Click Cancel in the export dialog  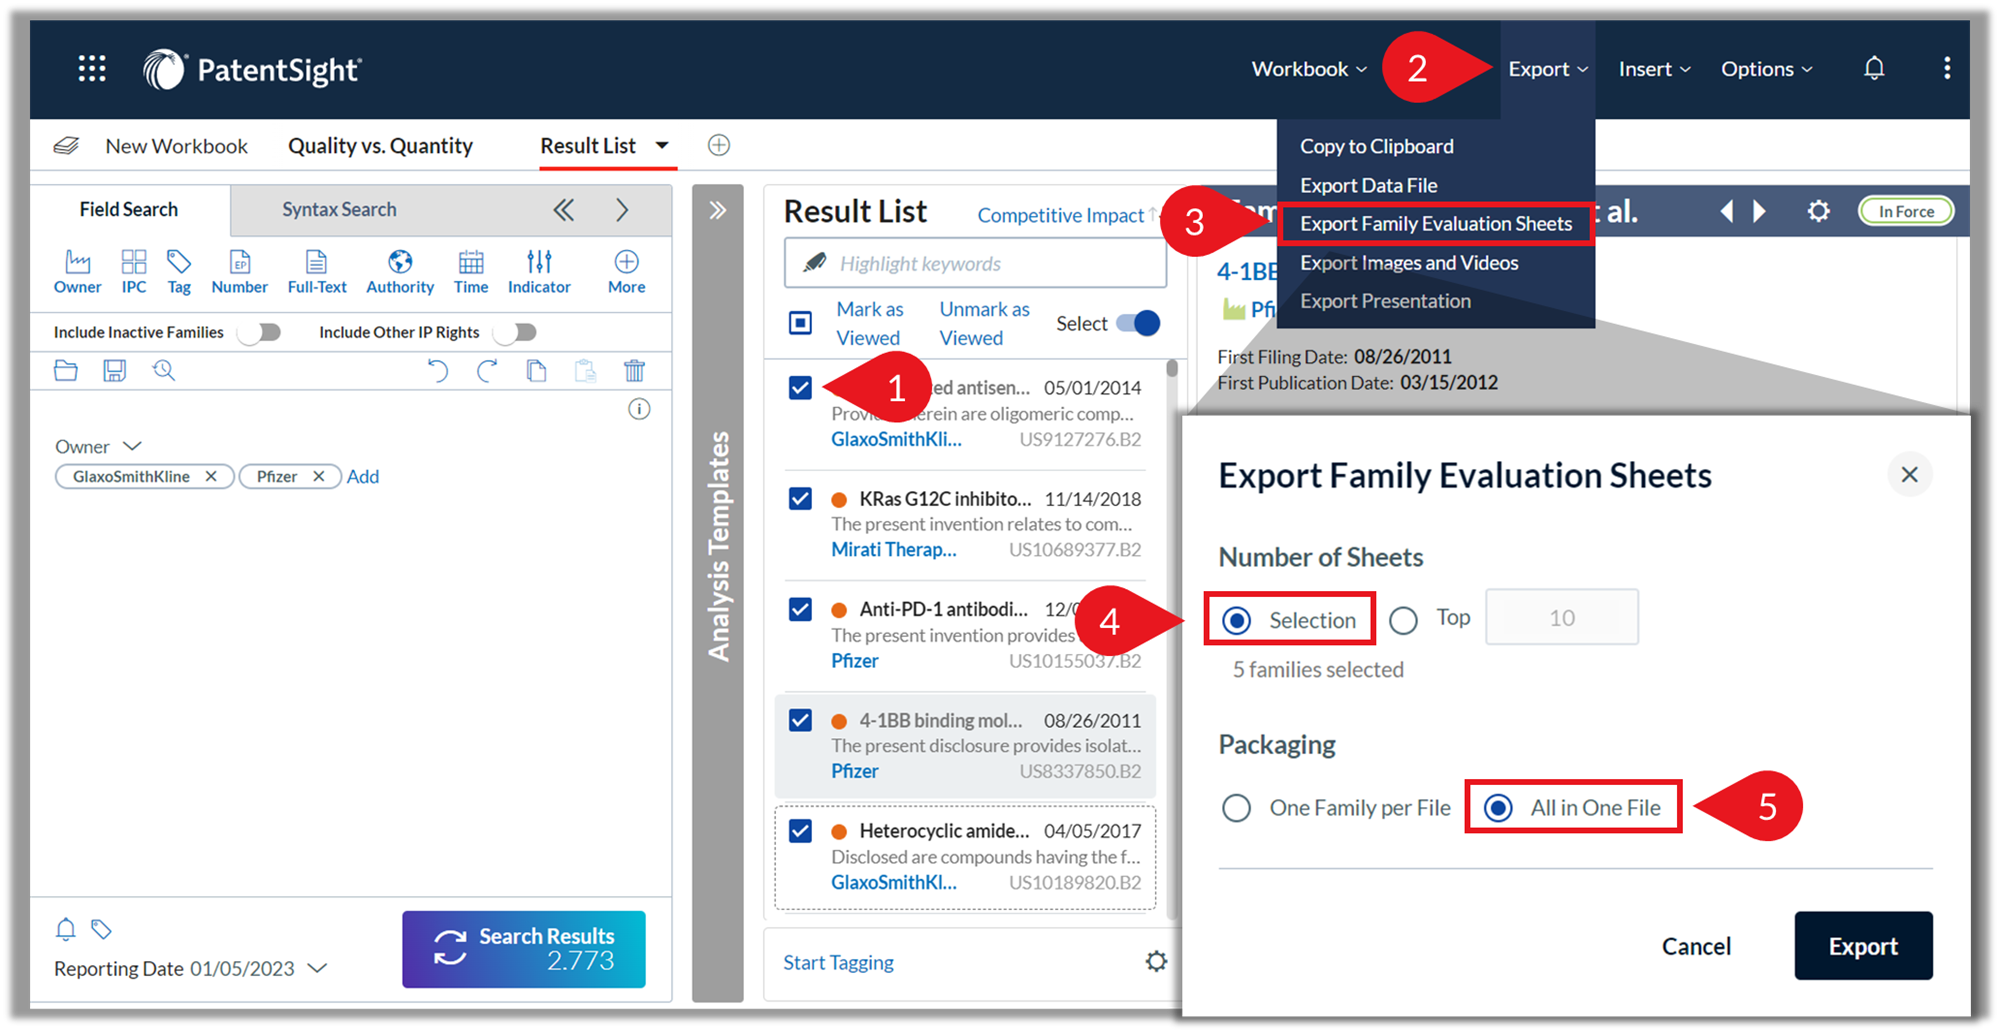point(1696,946)
